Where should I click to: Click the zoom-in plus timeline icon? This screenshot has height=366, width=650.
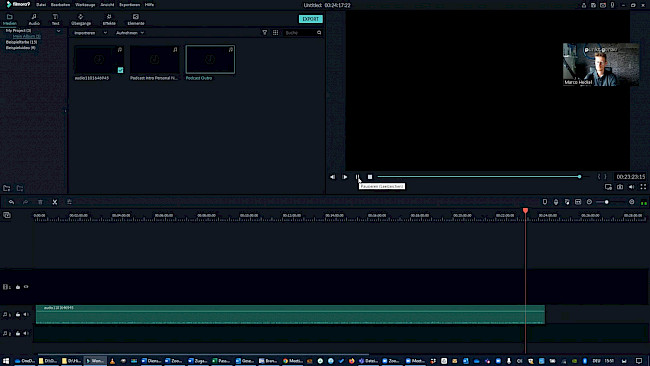point(632,202)
